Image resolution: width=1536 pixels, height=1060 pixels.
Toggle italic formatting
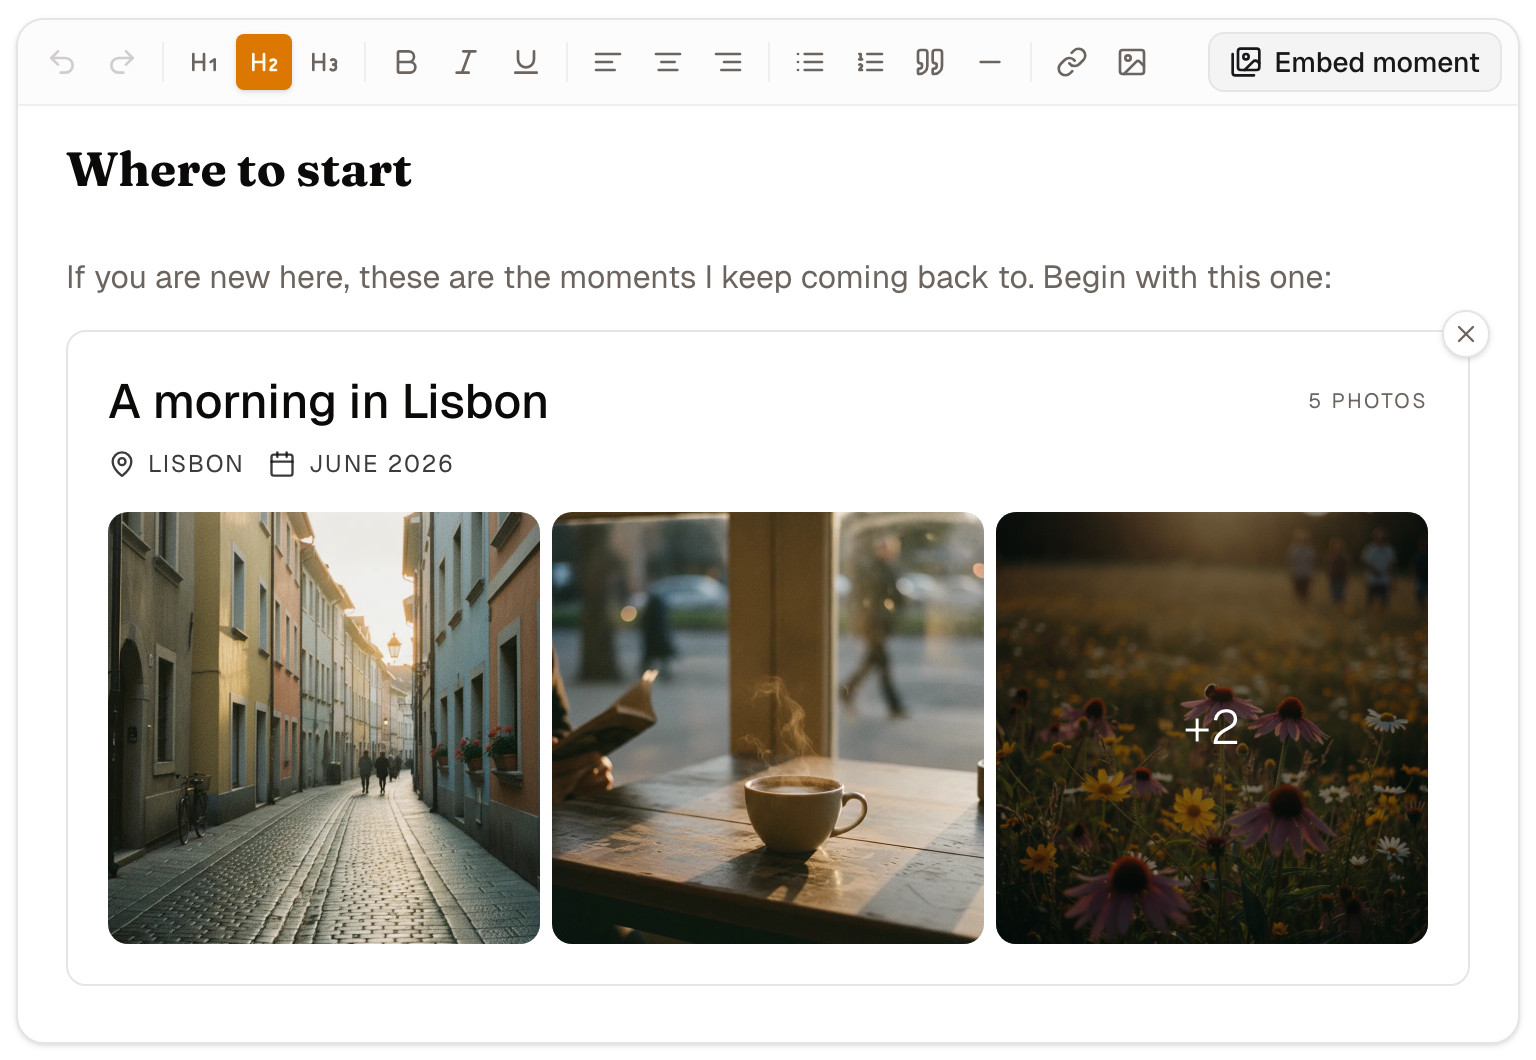(x=466, y=62)
